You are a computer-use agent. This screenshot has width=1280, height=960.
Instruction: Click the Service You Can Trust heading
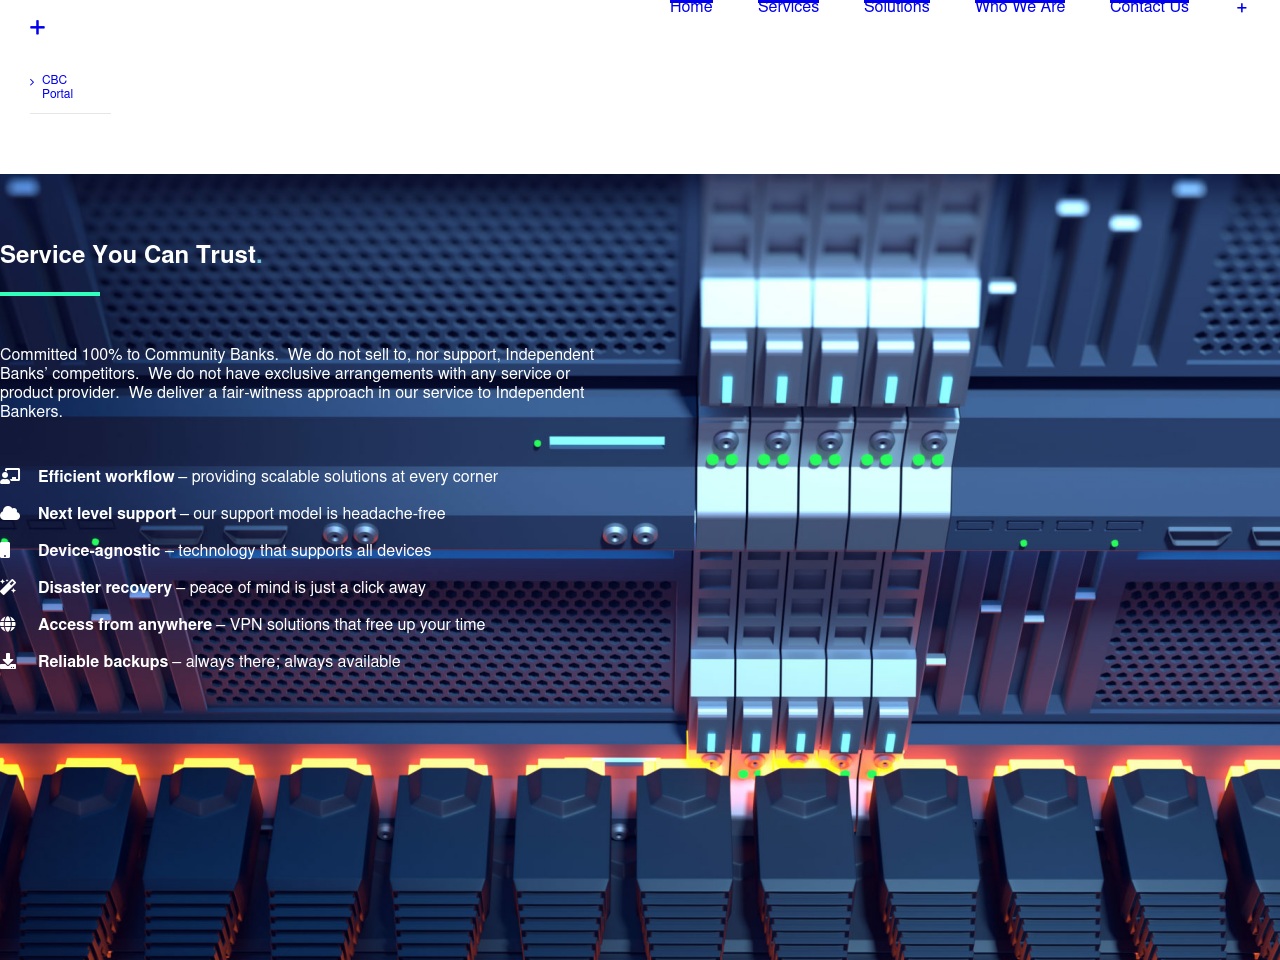click(131, 255)
